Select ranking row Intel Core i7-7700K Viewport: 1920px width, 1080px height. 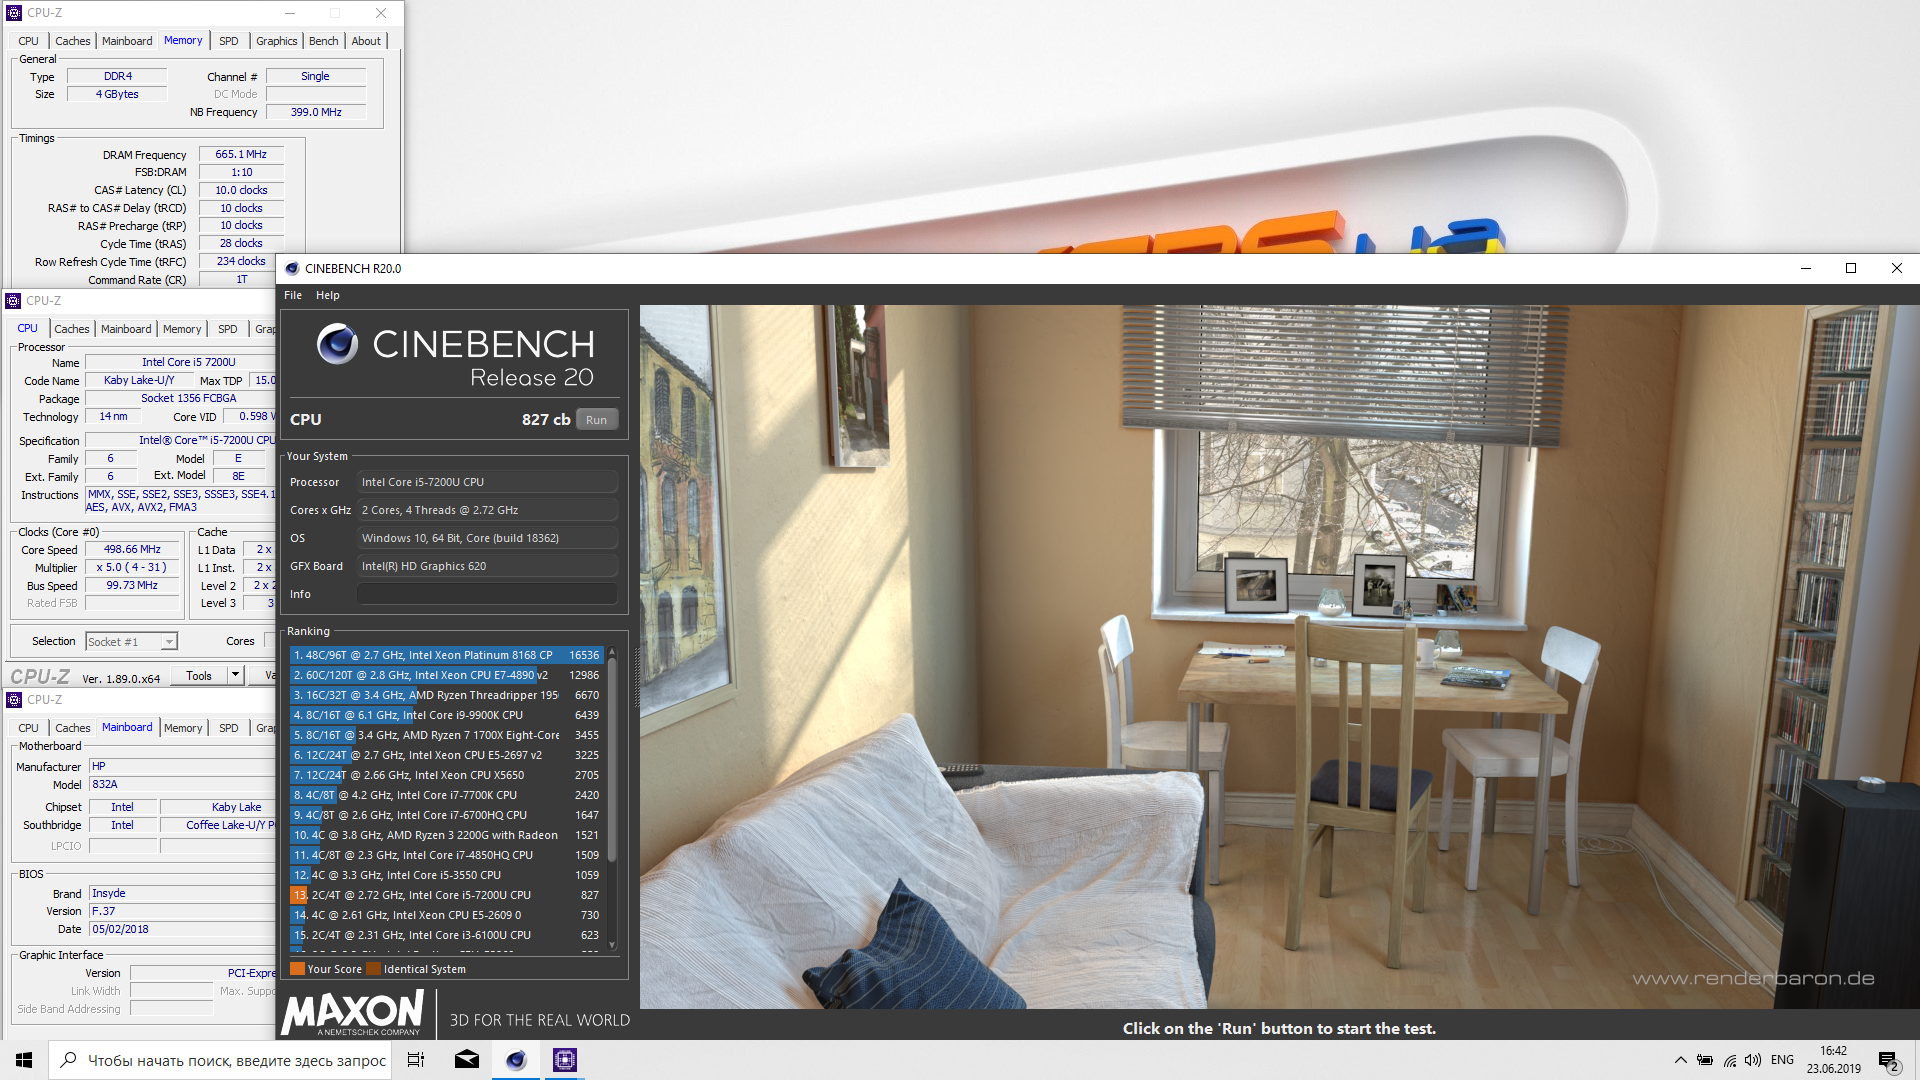pos(446,795)
